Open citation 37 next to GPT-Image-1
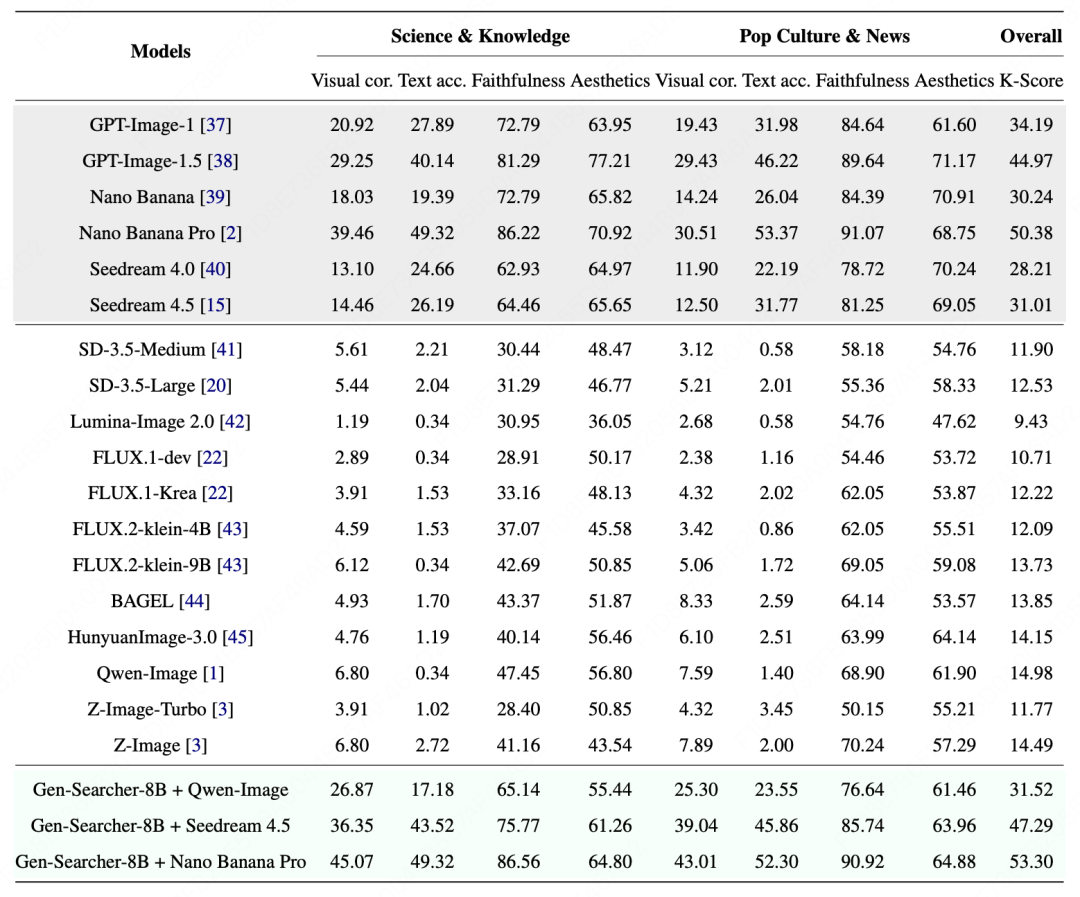The height and width of the screenshot is (897, 1080). coord(216,125)
